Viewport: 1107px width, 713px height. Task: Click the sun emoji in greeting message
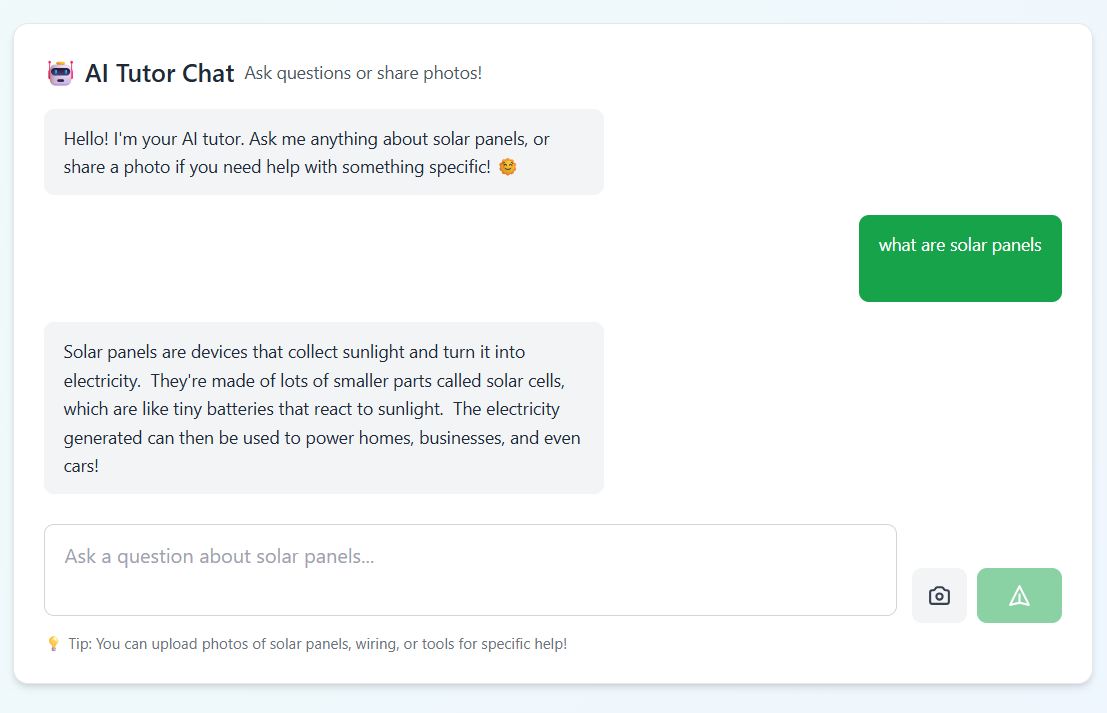click(508, 167)
